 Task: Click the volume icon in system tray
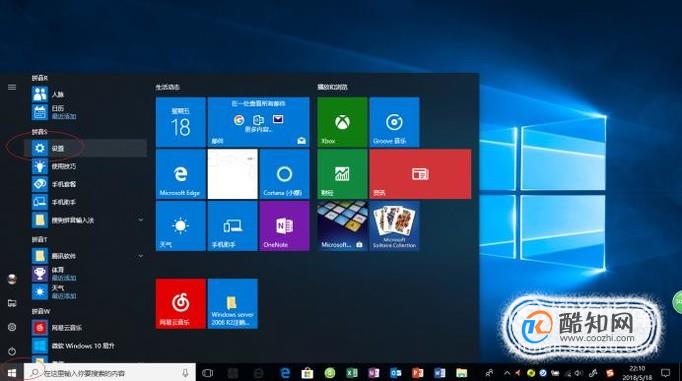pos(578,373)
